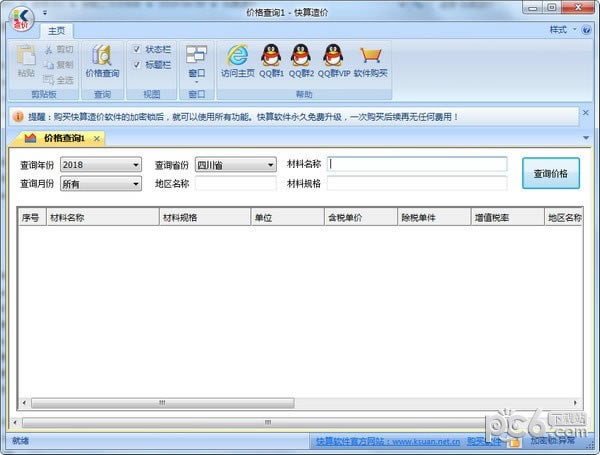Click the 查询价格 button
The image size is (600, 455).
pyautogui.click(x=550, y=173)
